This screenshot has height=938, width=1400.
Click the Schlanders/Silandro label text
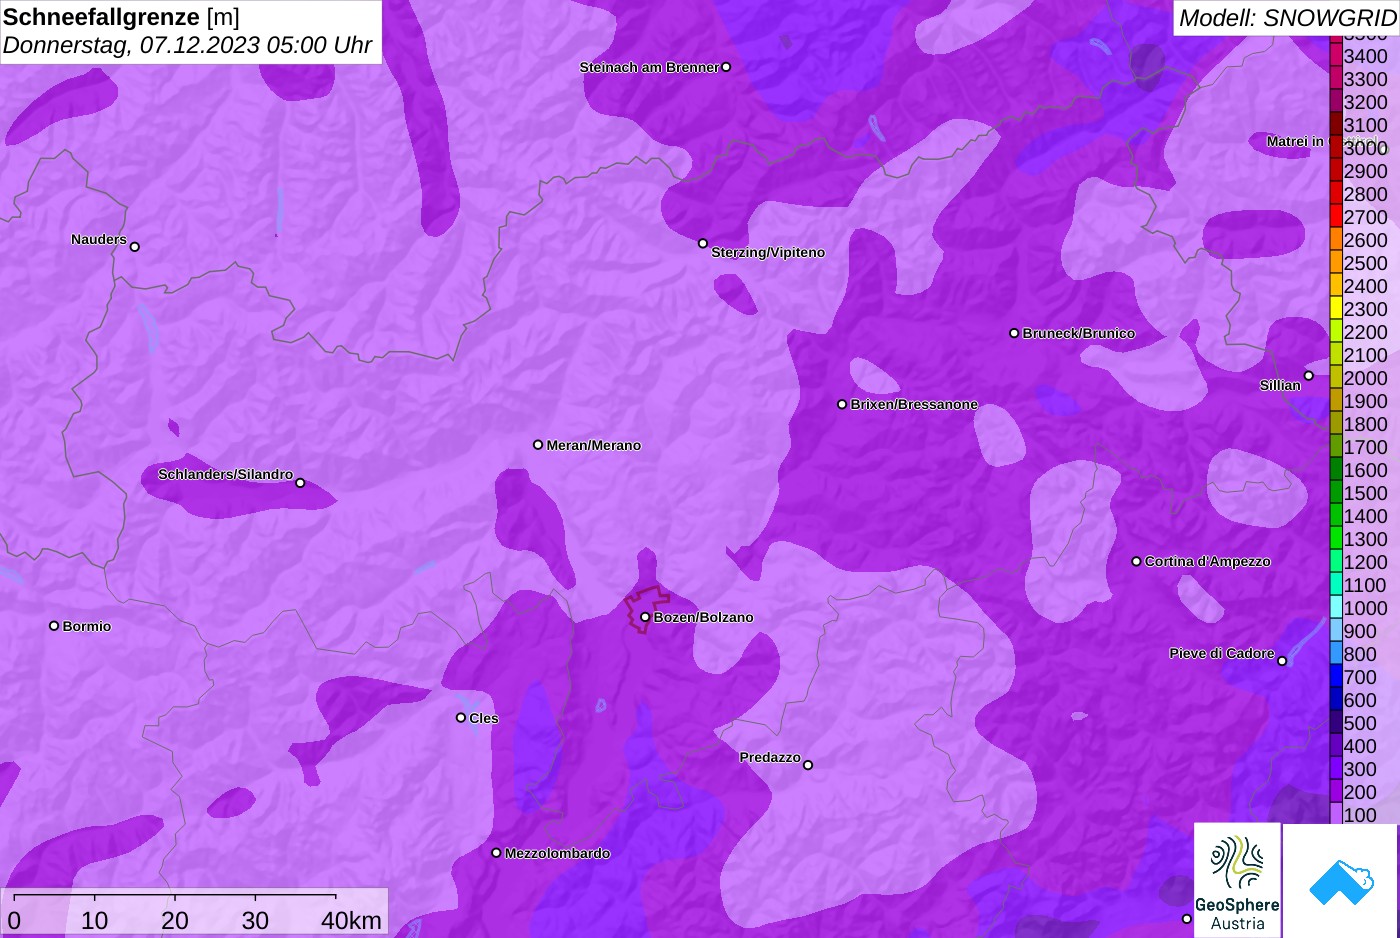(x=226, y=474)
